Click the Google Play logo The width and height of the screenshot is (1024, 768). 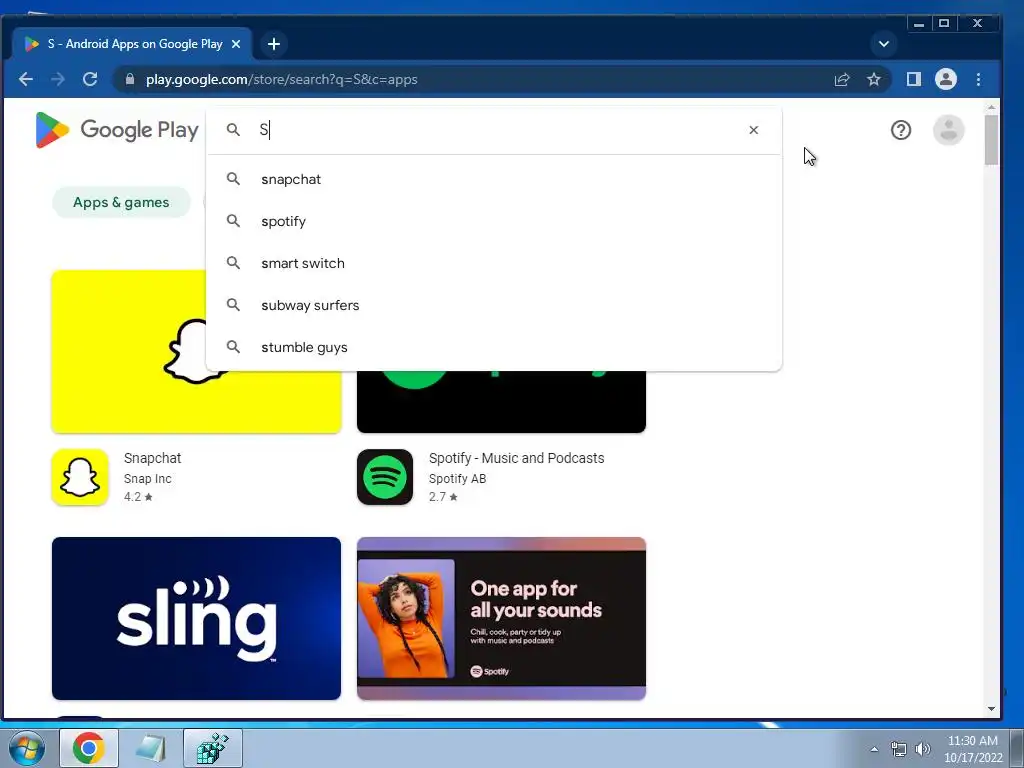click(x=117, y=130)
